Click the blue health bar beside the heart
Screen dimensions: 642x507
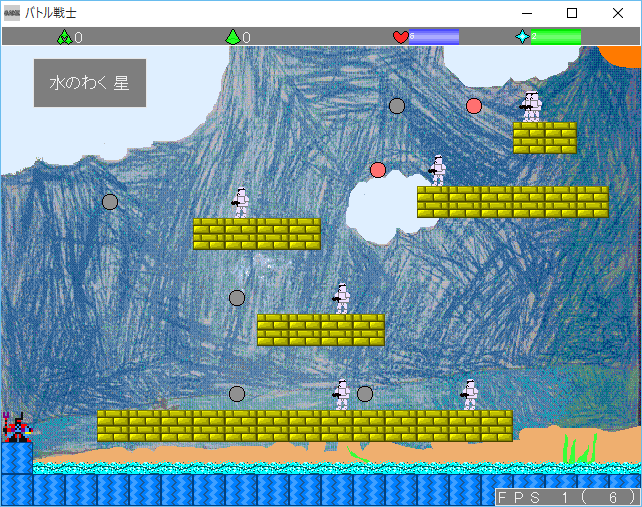pyautogui.click(x=434, y=37)
